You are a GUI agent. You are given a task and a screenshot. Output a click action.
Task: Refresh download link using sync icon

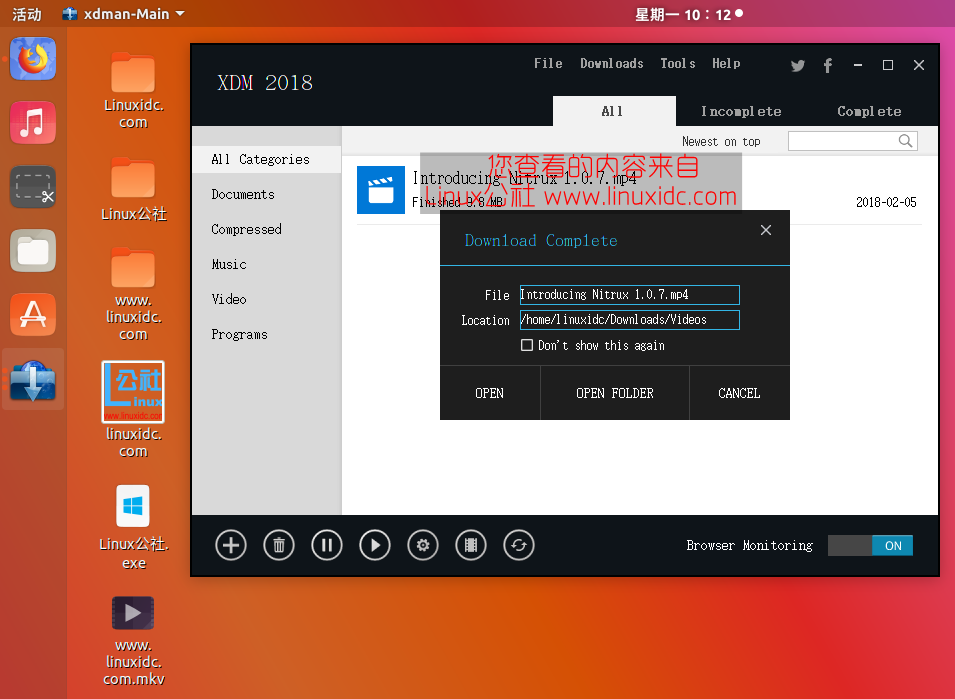coord(519,545)
